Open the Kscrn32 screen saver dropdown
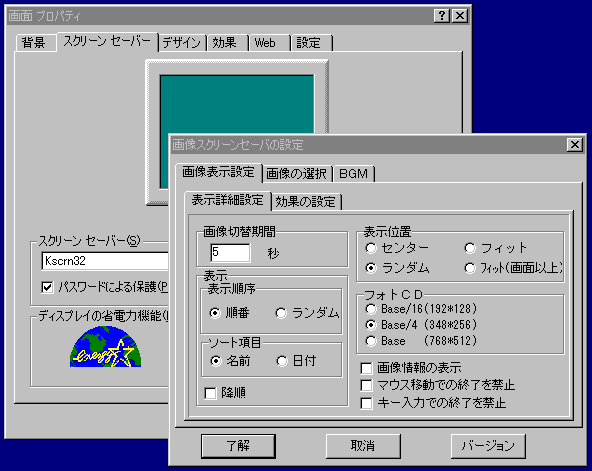This screenshot has height=471, width=592. point(105,261)
